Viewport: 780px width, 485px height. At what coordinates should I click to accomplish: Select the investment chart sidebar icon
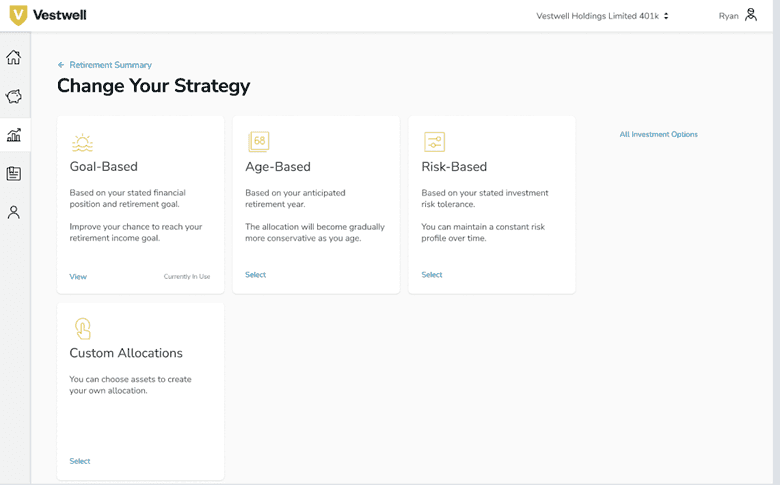pos(14,135)
